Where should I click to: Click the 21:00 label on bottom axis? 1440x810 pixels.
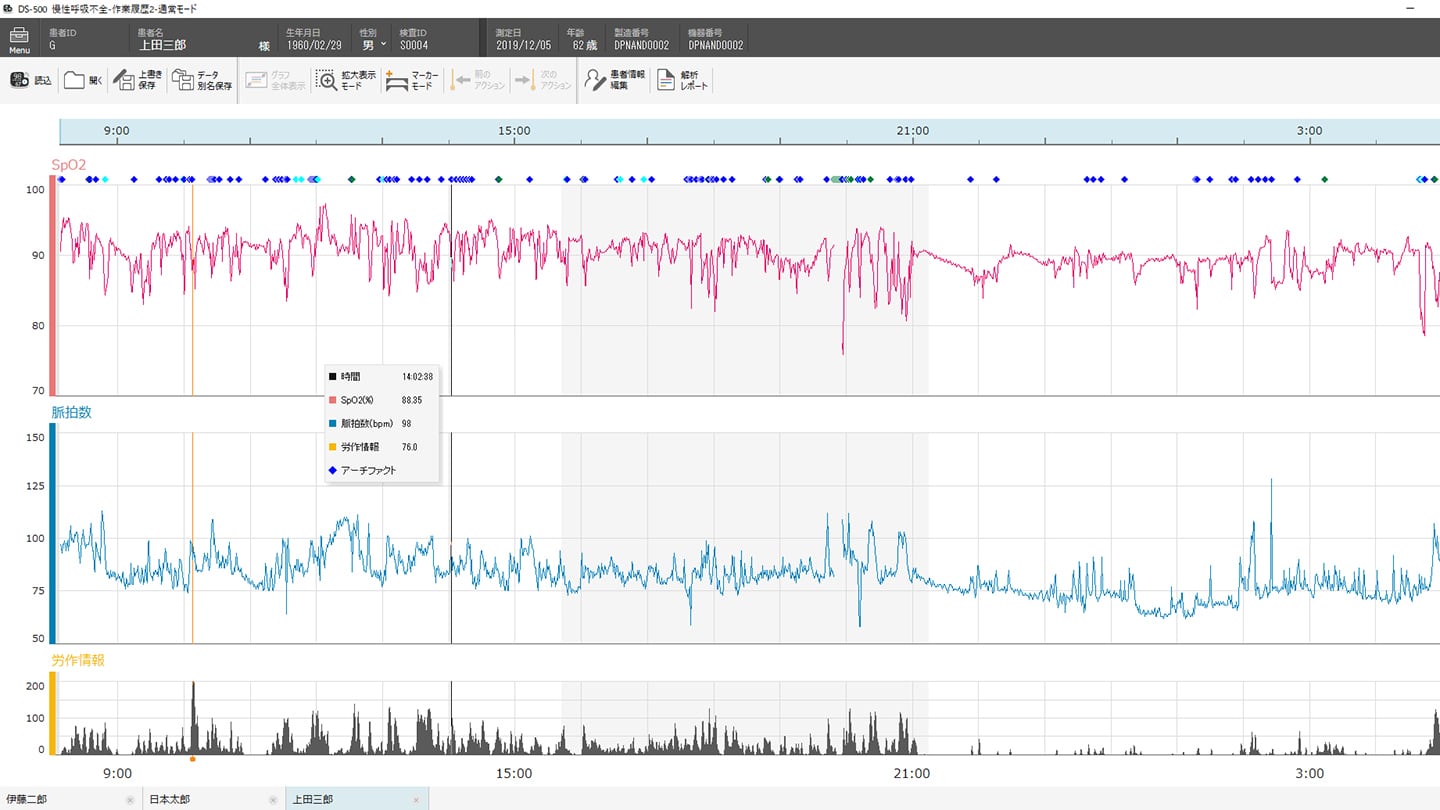912,773
